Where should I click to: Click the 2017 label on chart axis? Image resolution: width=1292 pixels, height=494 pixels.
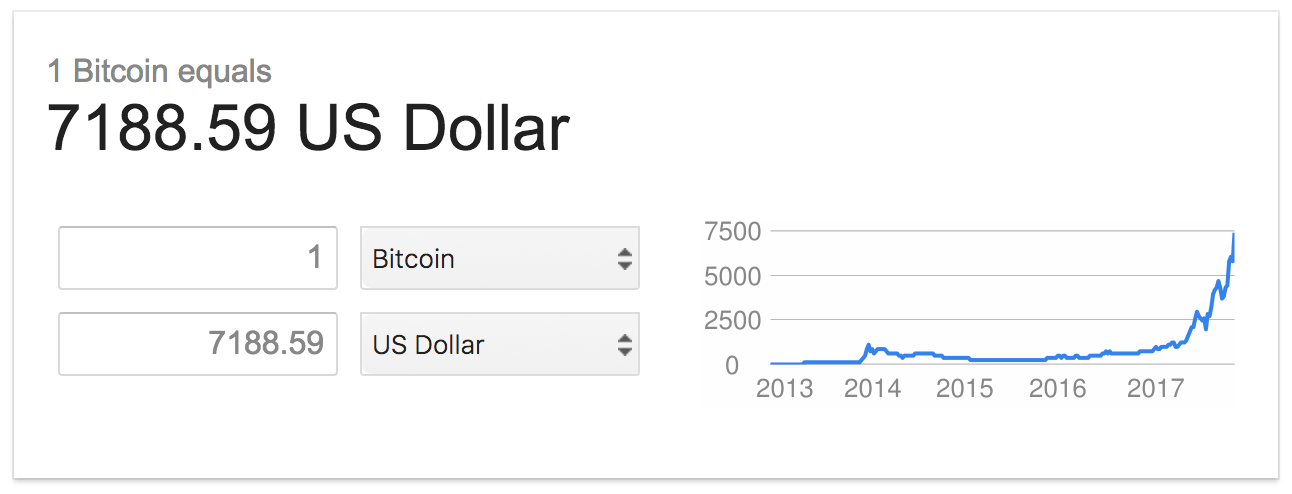[1155, 388]
